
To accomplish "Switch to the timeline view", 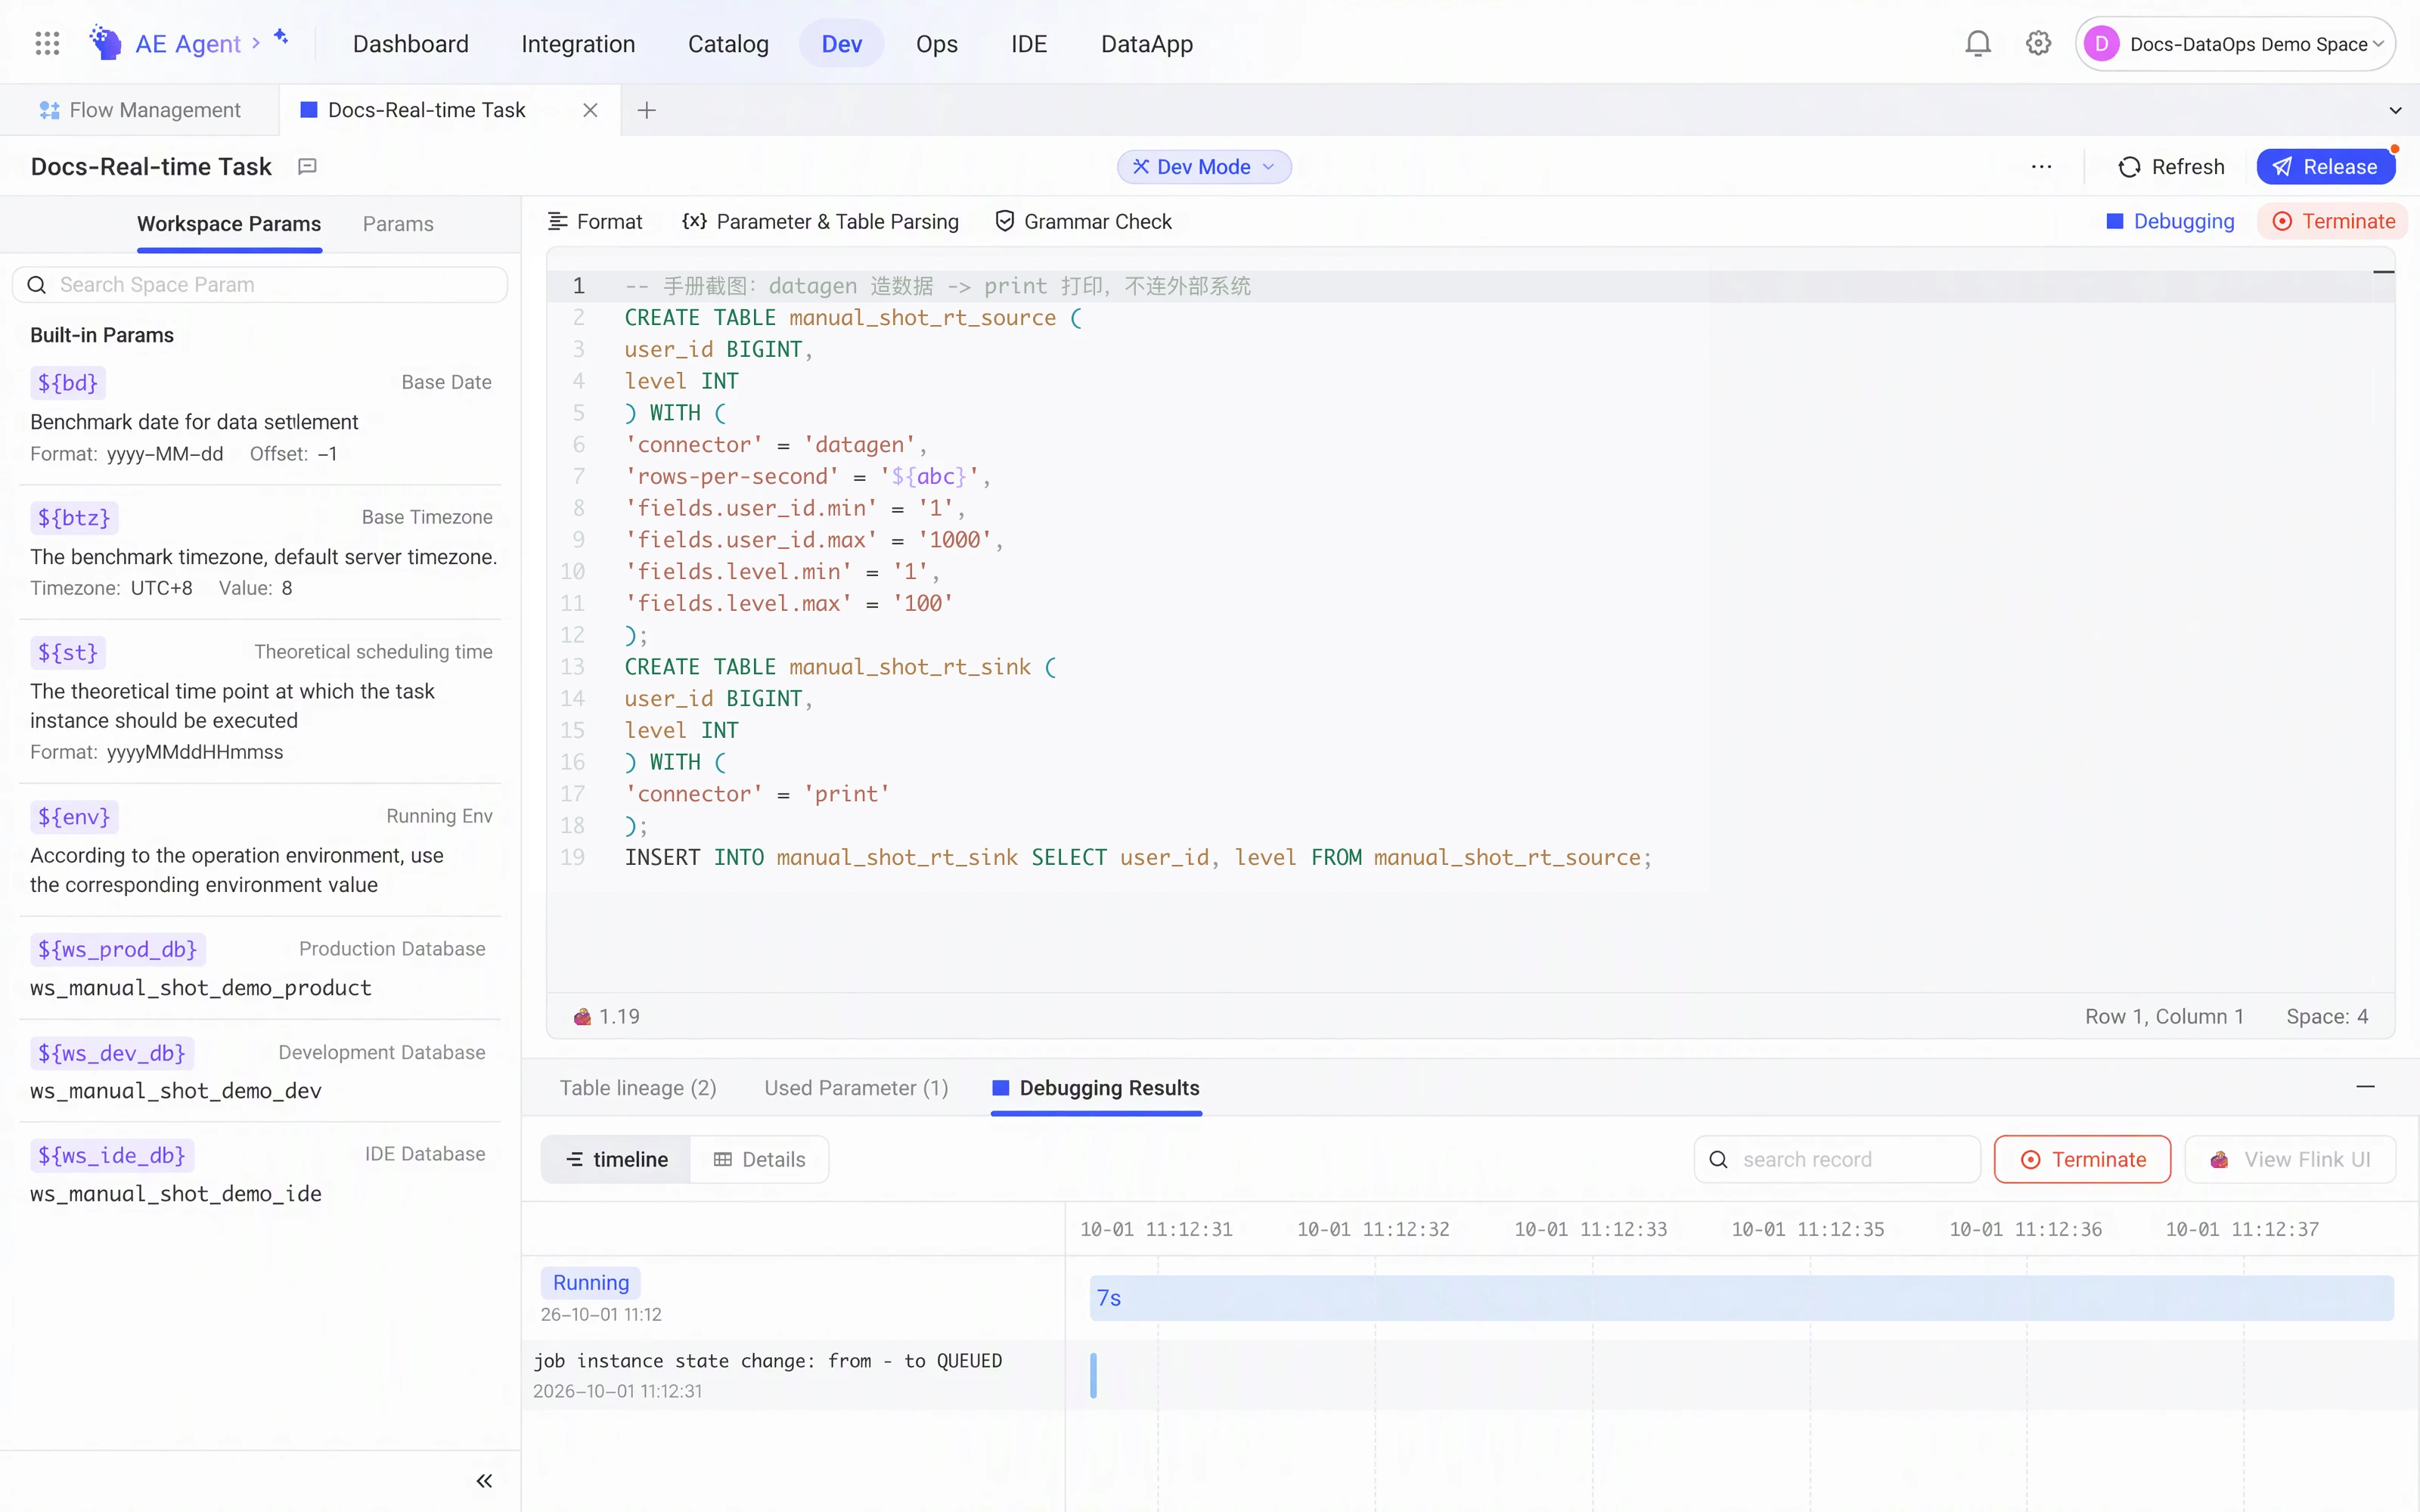I will (616, 1159).
